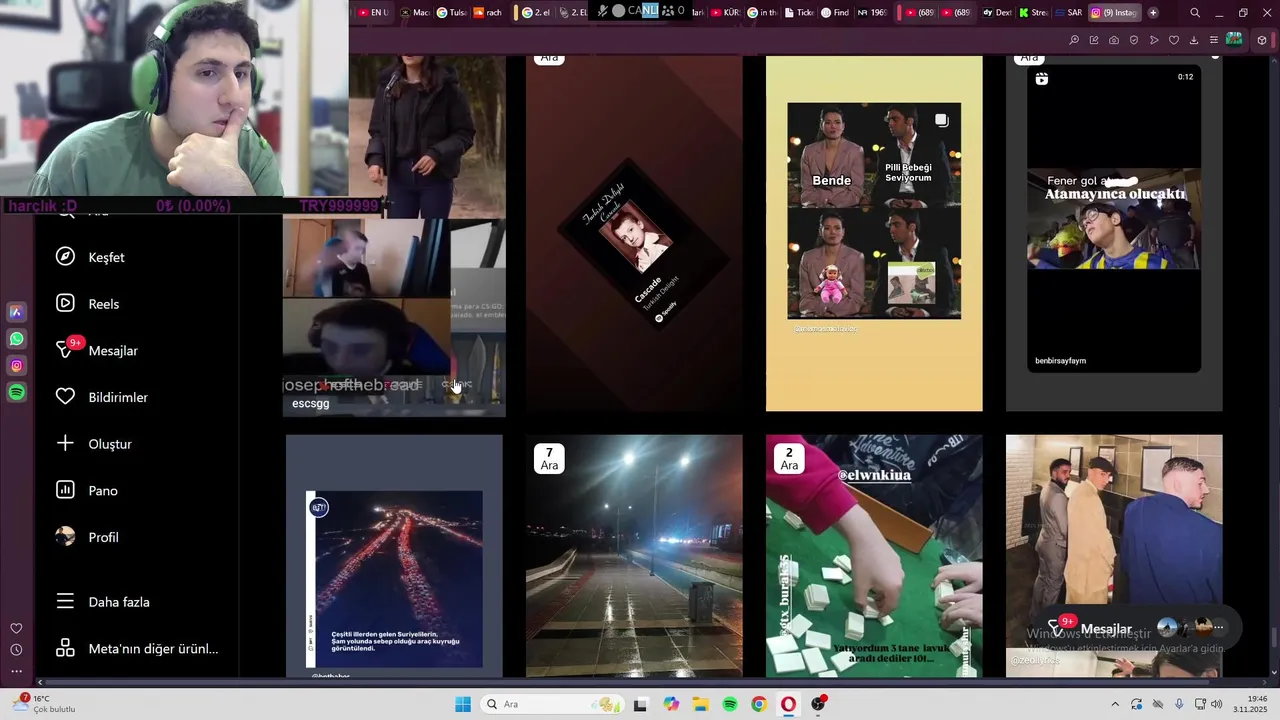
Task: Click the Opera toolbar shield icon
Action: 1134,40
